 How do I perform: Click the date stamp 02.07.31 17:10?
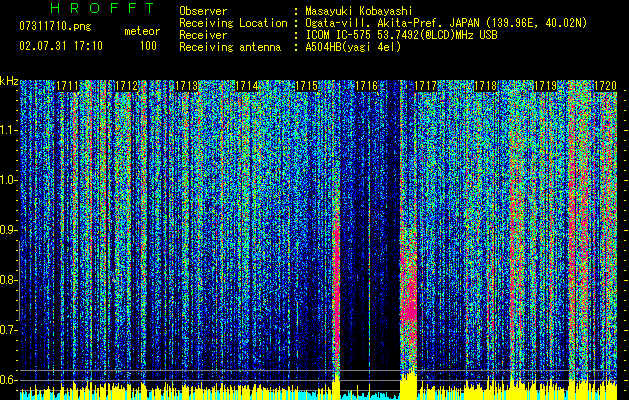coord(61,46)
